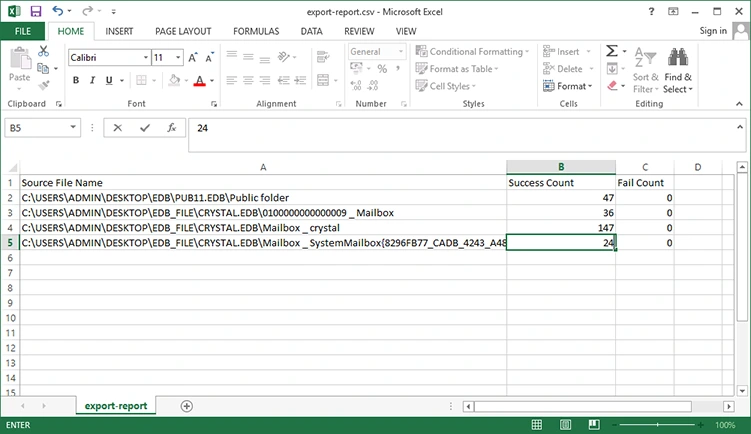Click the Delete cells button
Image resolution: width=751 pixels, height=434 pixels.
[x=569, y=69]
